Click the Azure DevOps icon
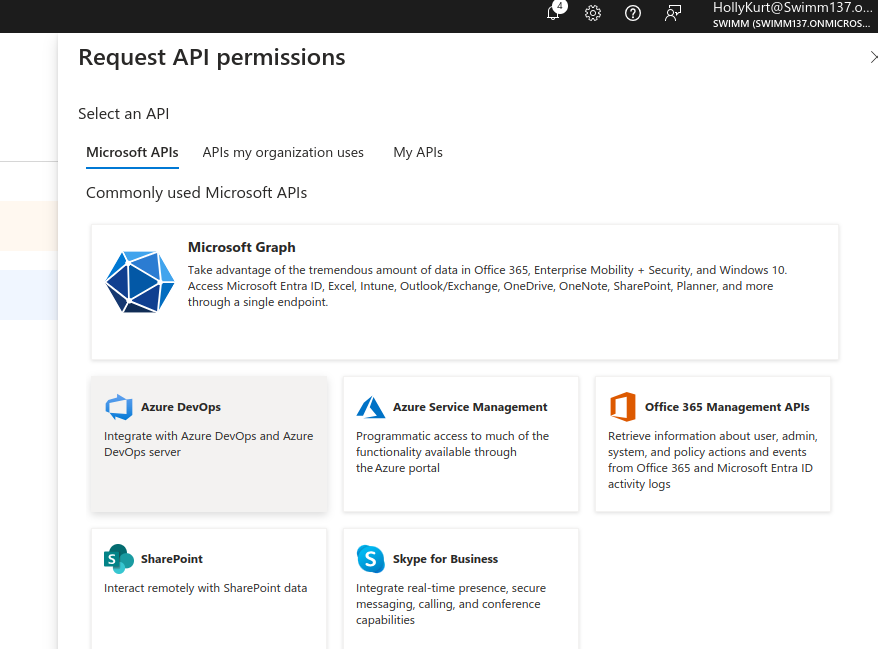Viewport: 878px width, 649px height. tap(119, 407)
